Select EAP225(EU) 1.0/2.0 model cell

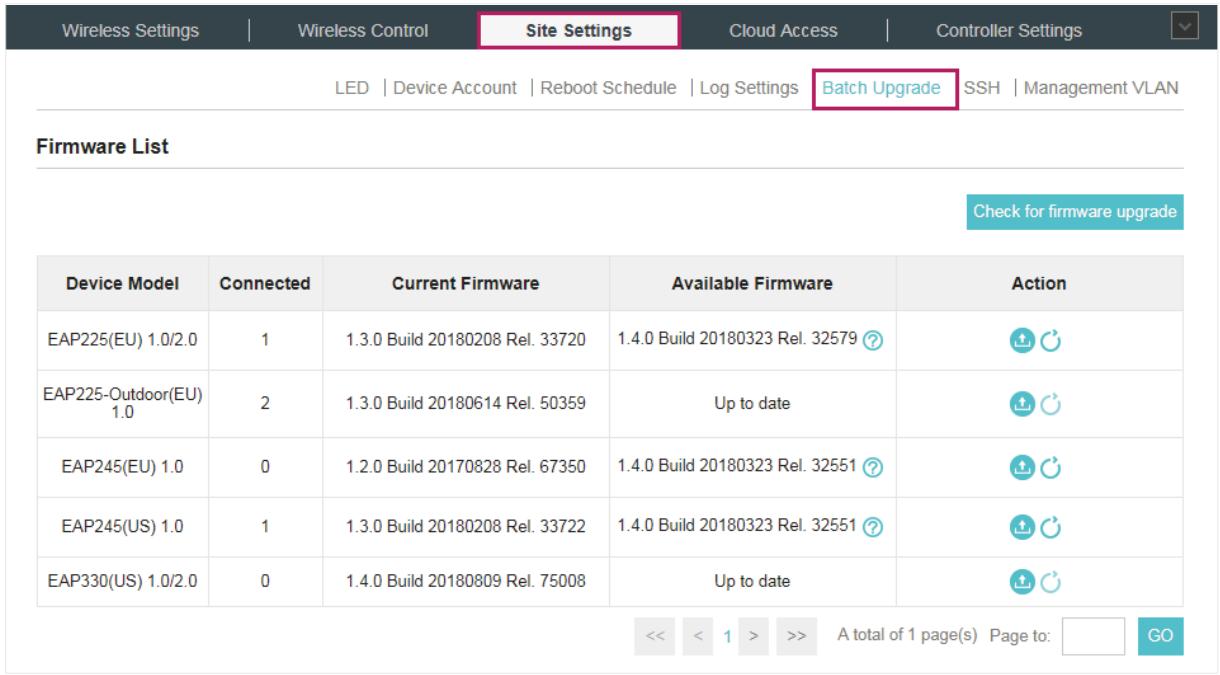[123, 339]
